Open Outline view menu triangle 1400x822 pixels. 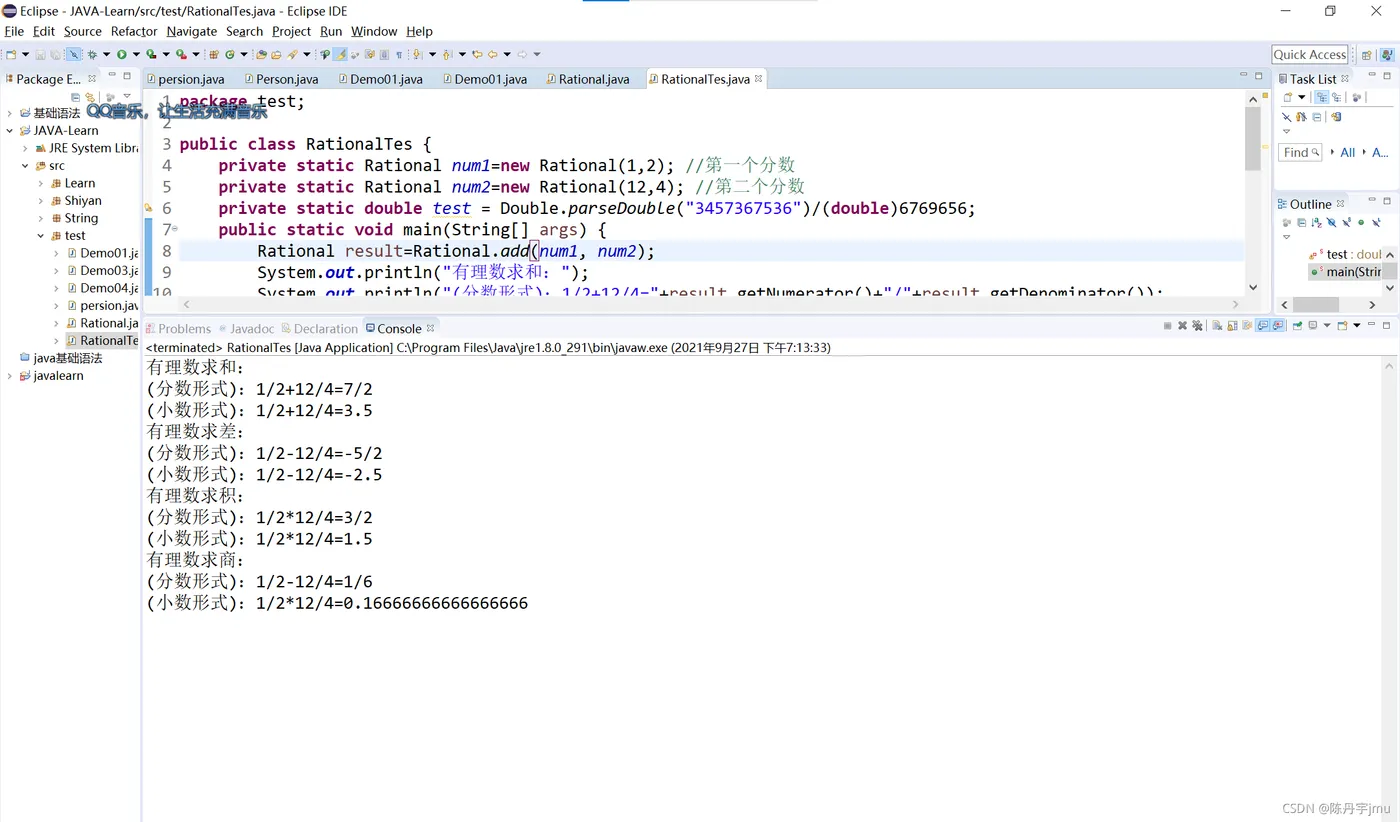(x=1286, y=237)
